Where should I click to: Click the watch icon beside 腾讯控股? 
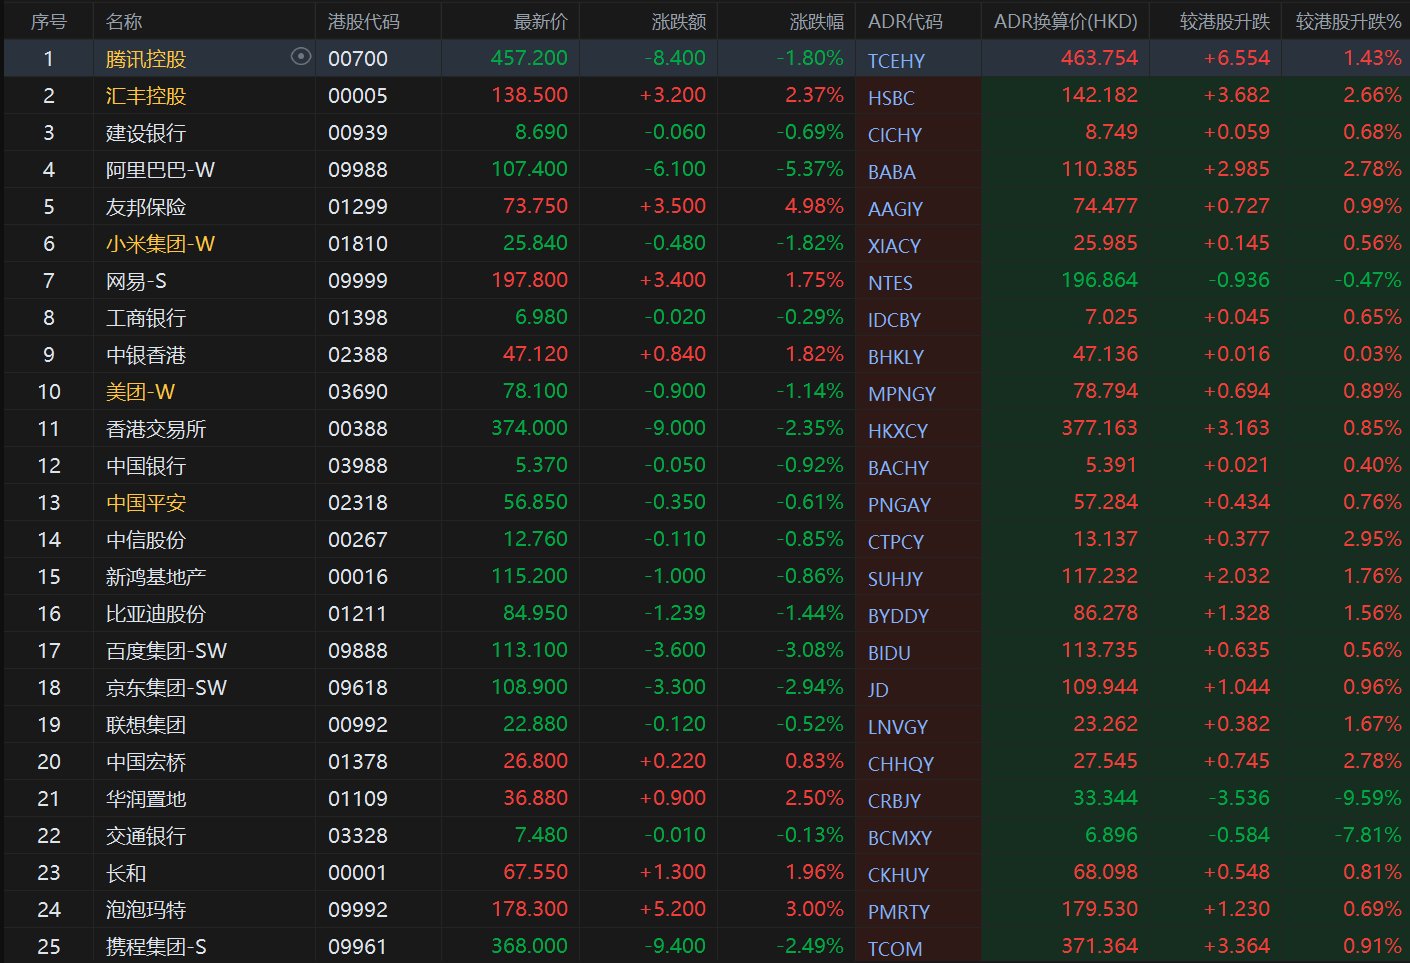[x=300, y=57]
